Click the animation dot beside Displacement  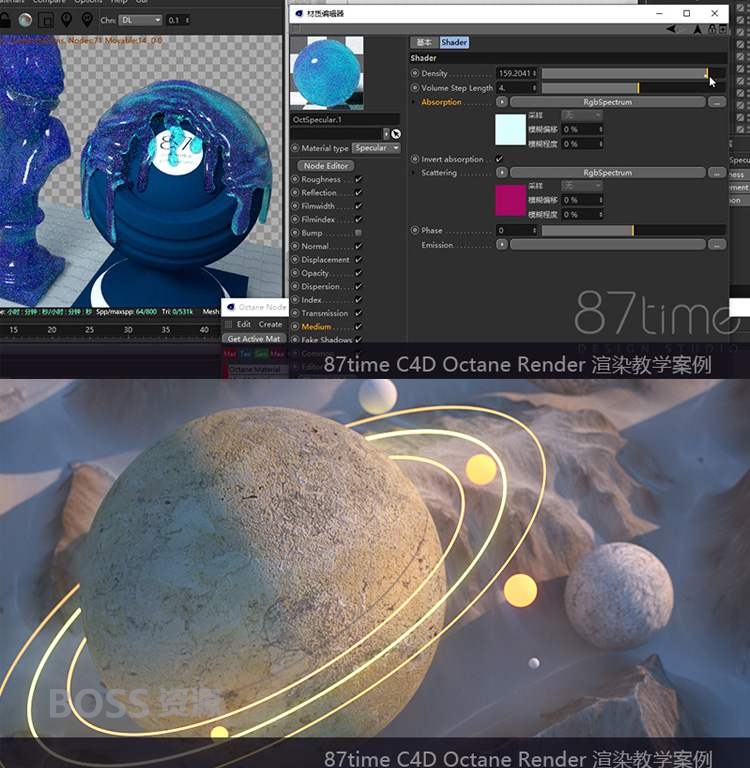pos(295,260)
